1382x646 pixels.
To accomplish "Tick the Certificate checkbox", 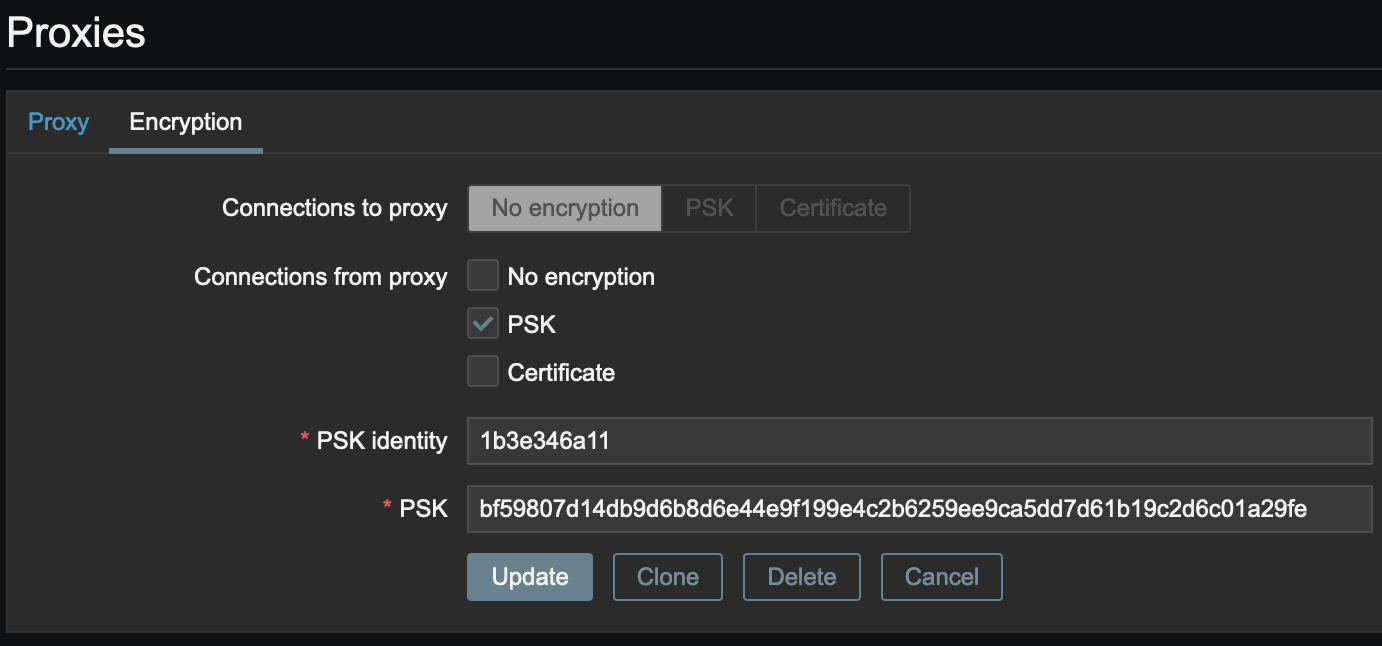I will coord(483,372).
